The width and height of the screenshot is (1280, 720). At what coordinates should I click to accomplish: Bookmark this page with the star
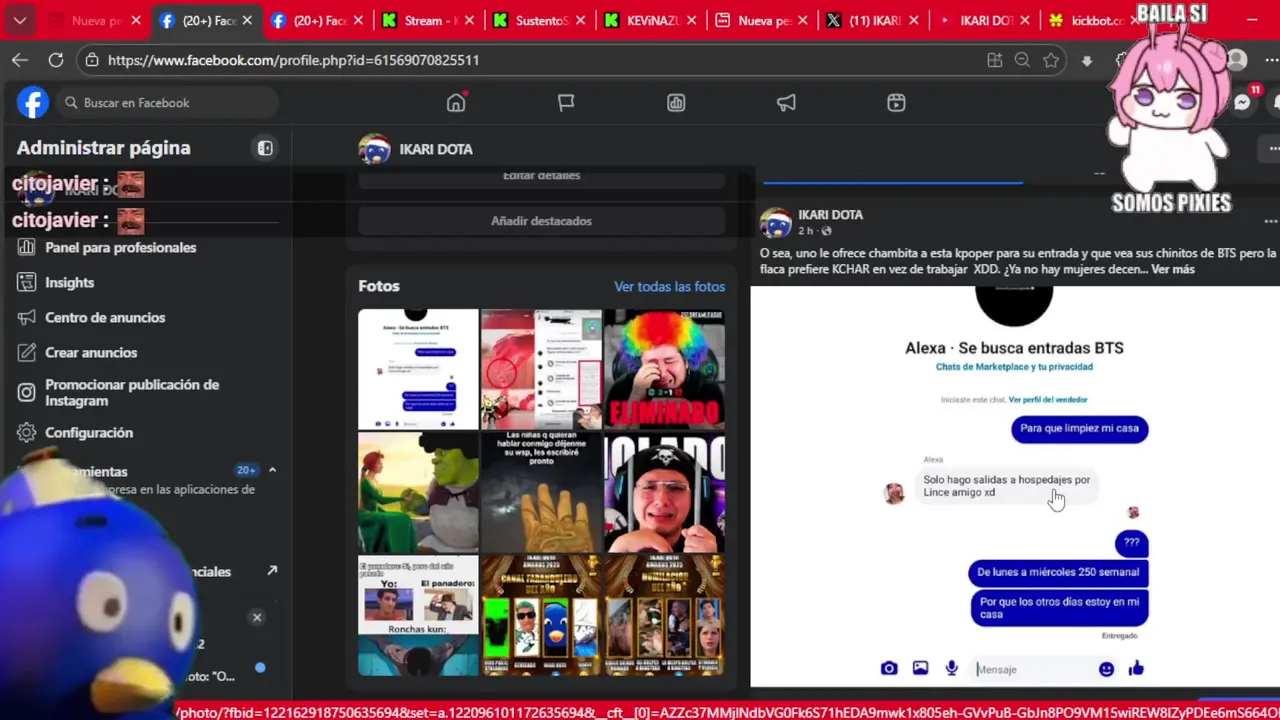tap(1051, 60)
